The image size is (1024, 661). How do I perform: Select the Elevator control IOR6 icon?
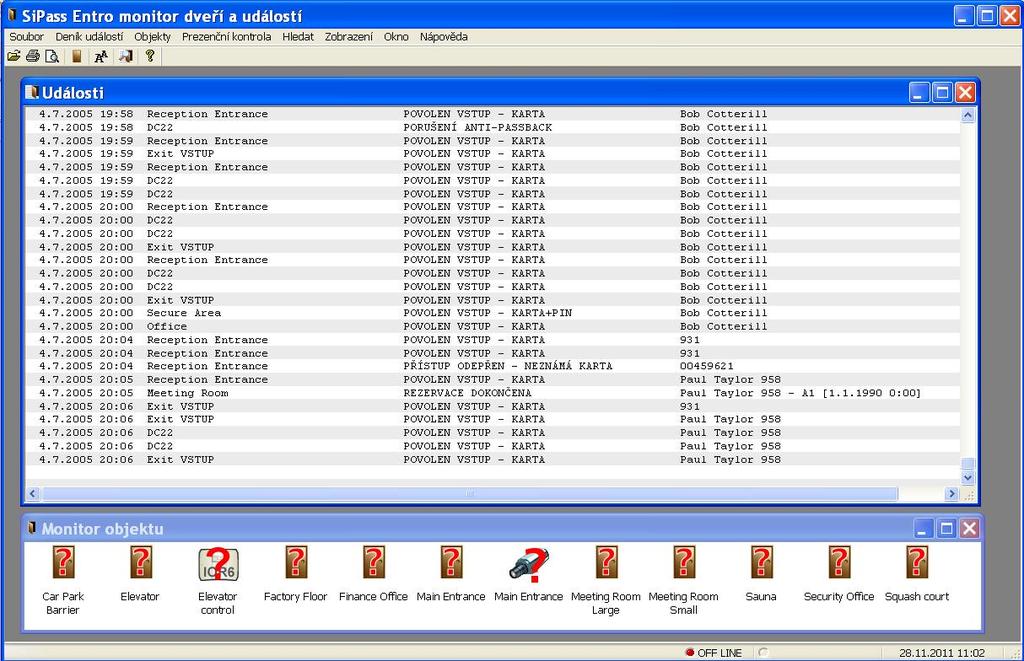pyautogui.click(x=218, y=564)
